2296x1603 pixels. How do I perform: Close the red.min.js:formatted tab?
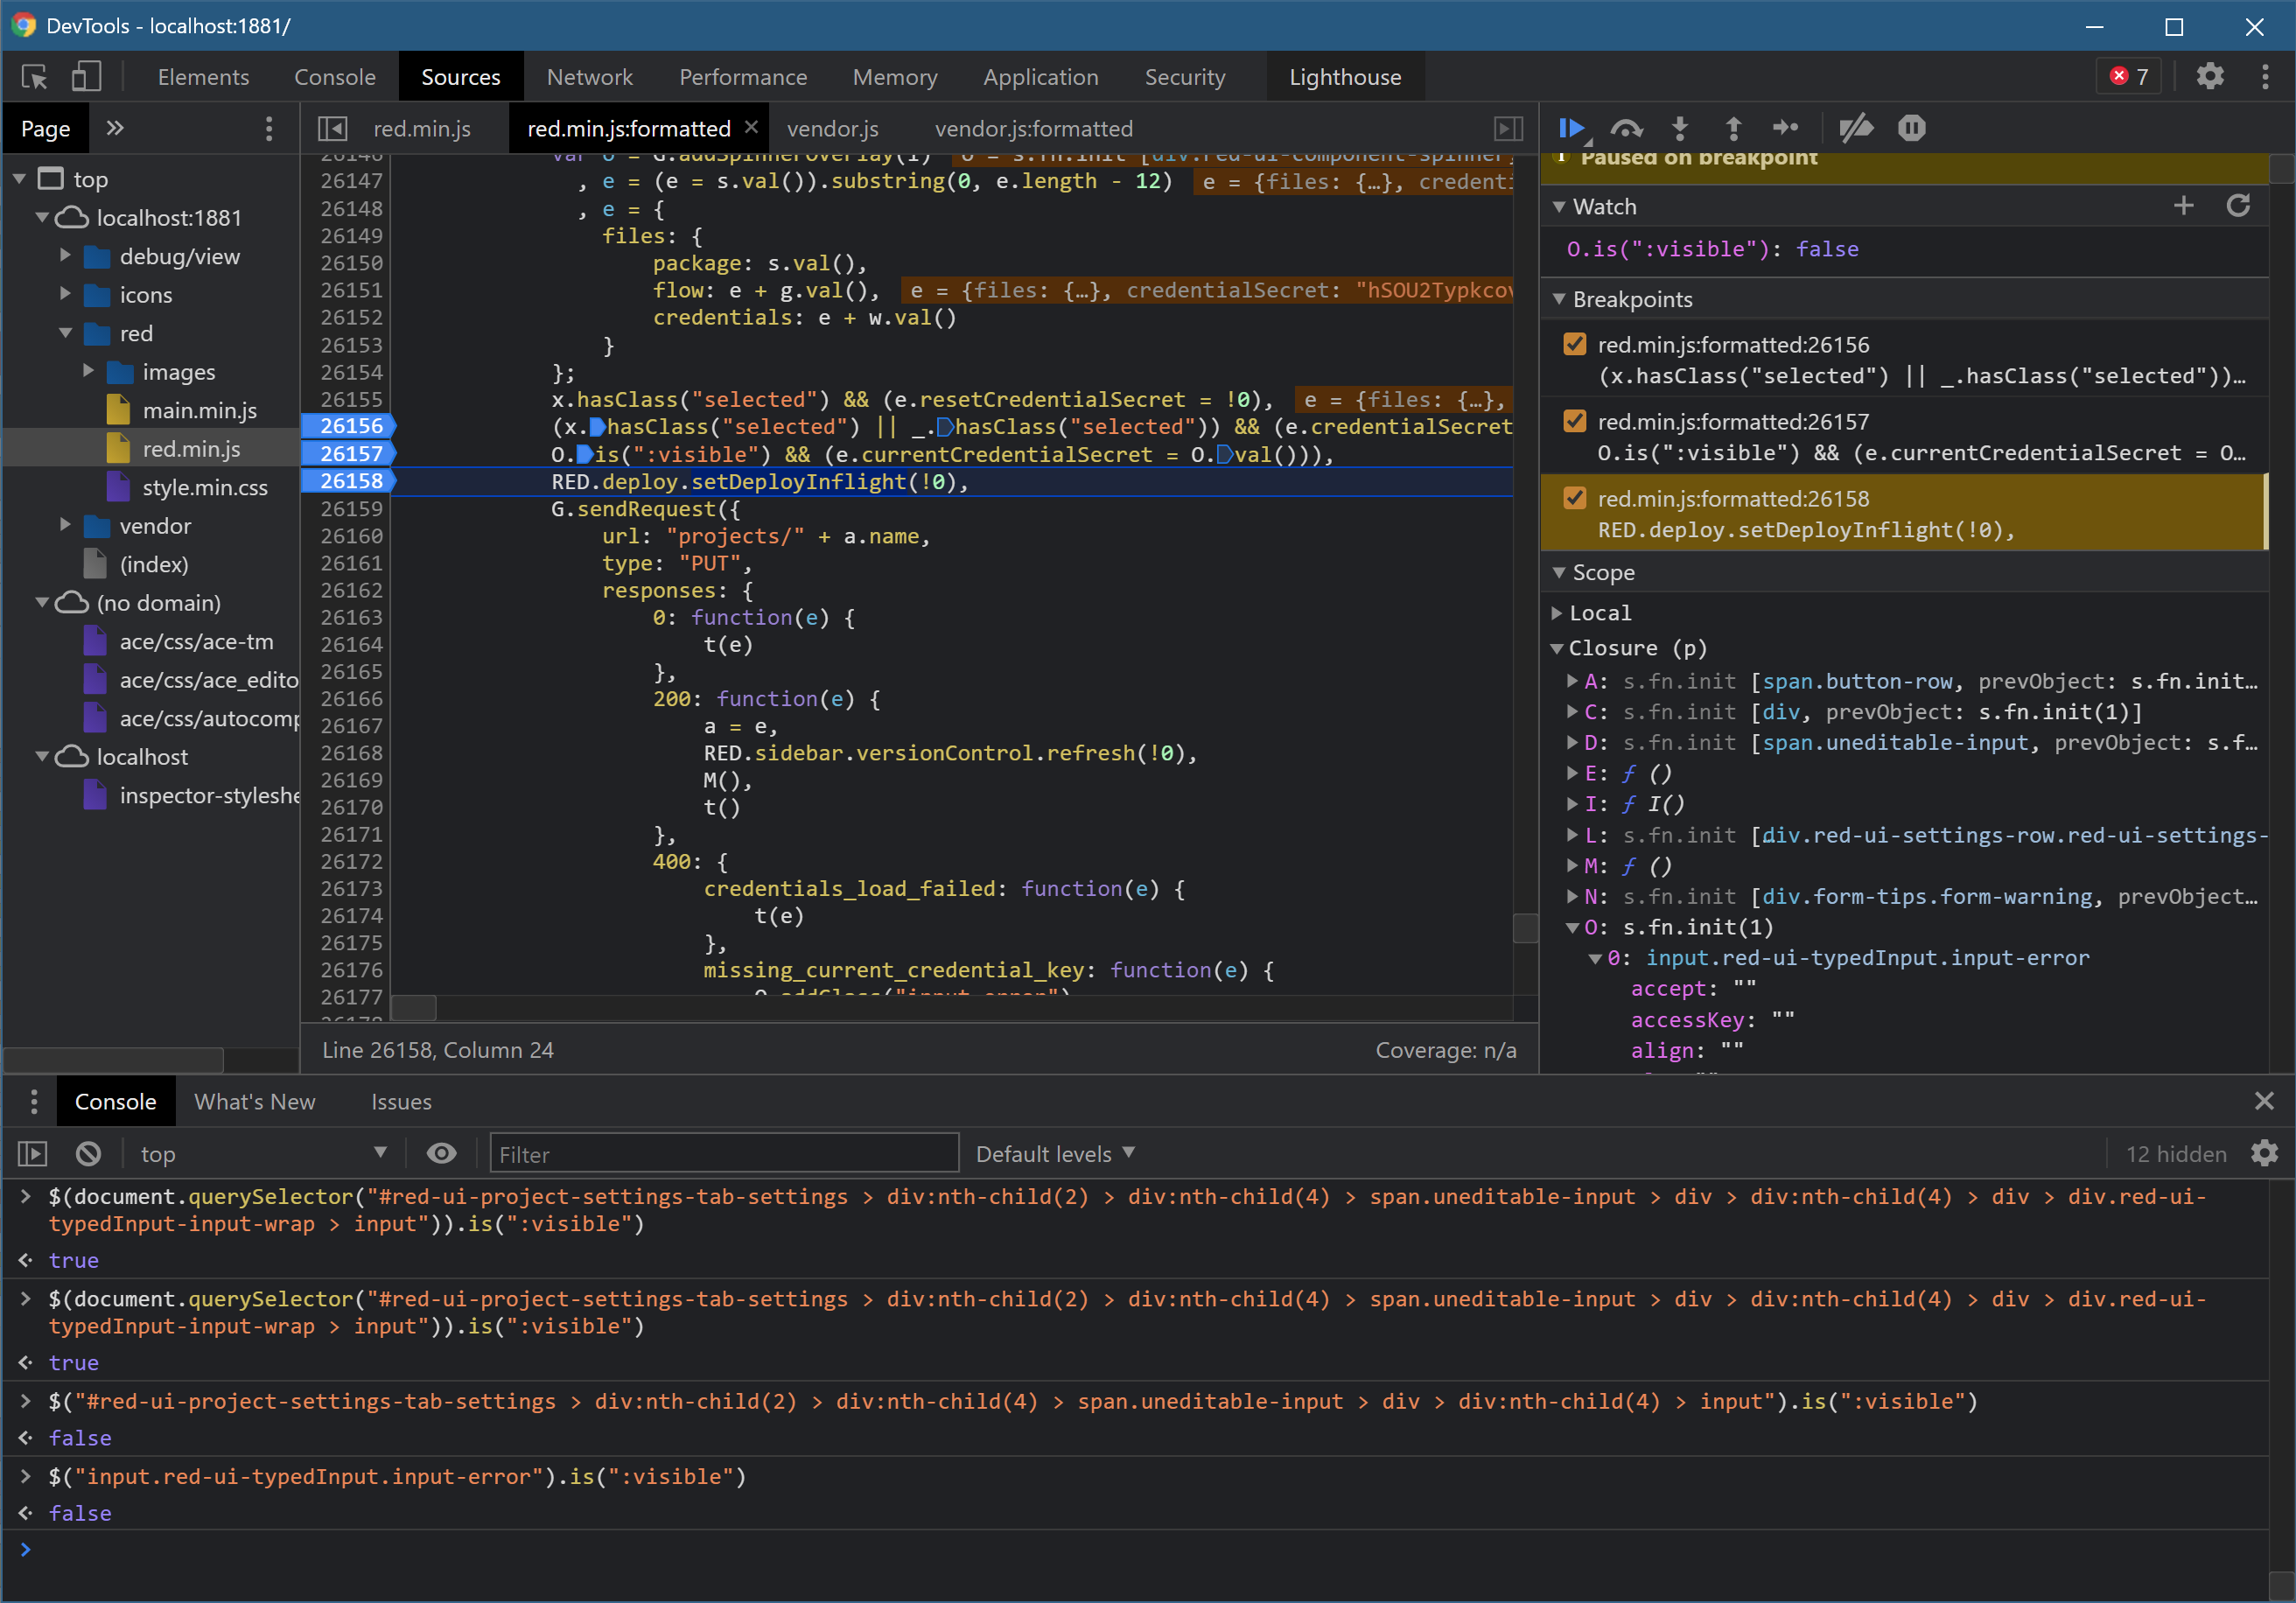pyautogui.click(x=751, y=127)
